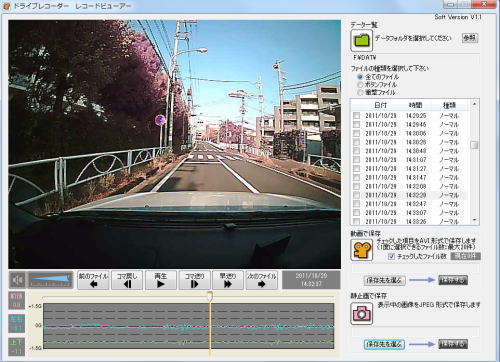This screenshot has height=362, width=500.
Task: Click the 2011/10/29 timestamp display box
Action: click(x=311, y=280)
